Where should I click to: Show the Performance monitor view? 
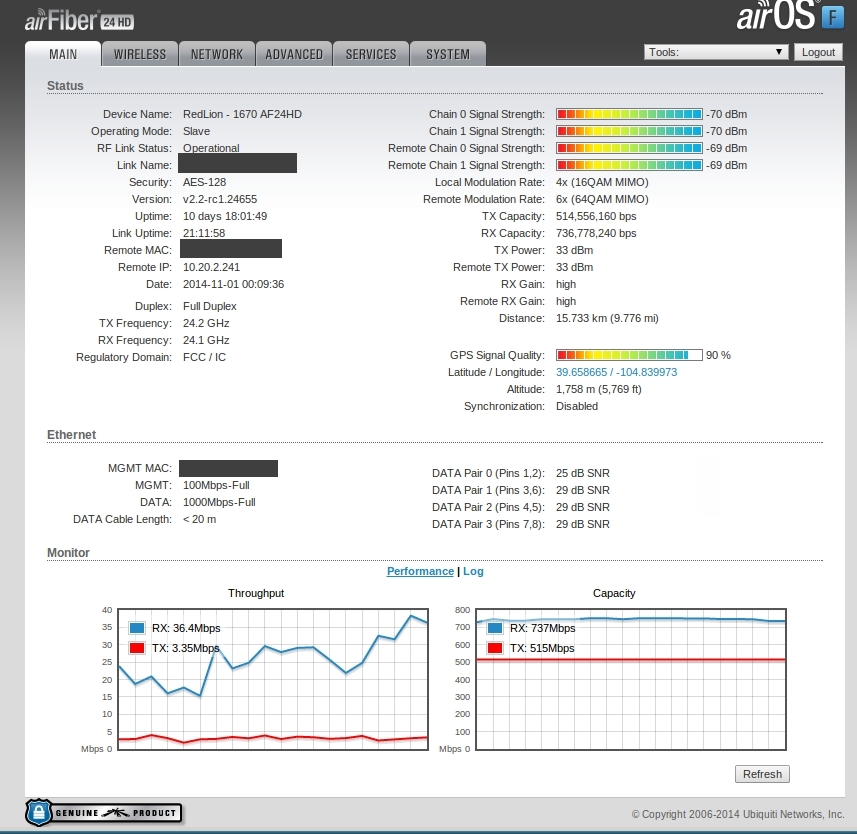pyautogui.click(x=420, y=571)
